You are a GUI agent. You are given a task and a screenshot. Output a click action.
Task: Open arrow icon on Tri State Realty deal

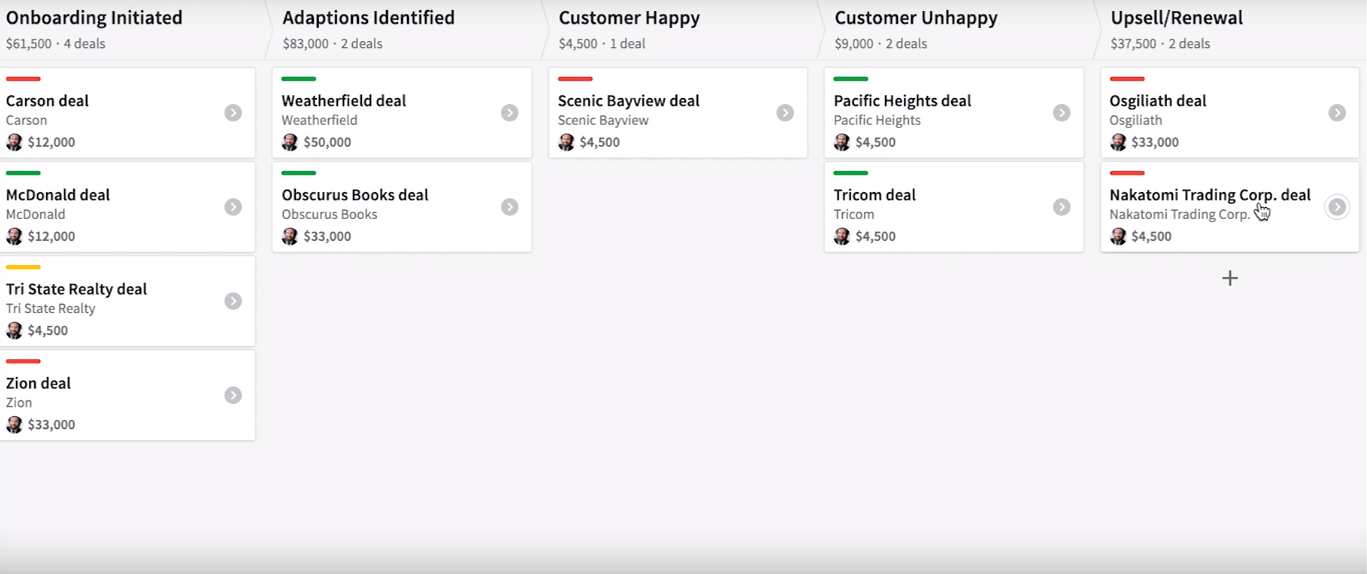[233, 301]
